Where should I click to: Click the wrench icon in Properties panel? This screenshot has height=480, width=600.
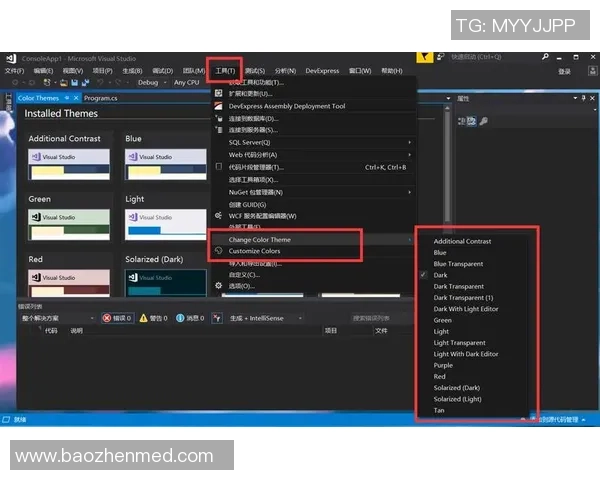[x=483, y=120]
